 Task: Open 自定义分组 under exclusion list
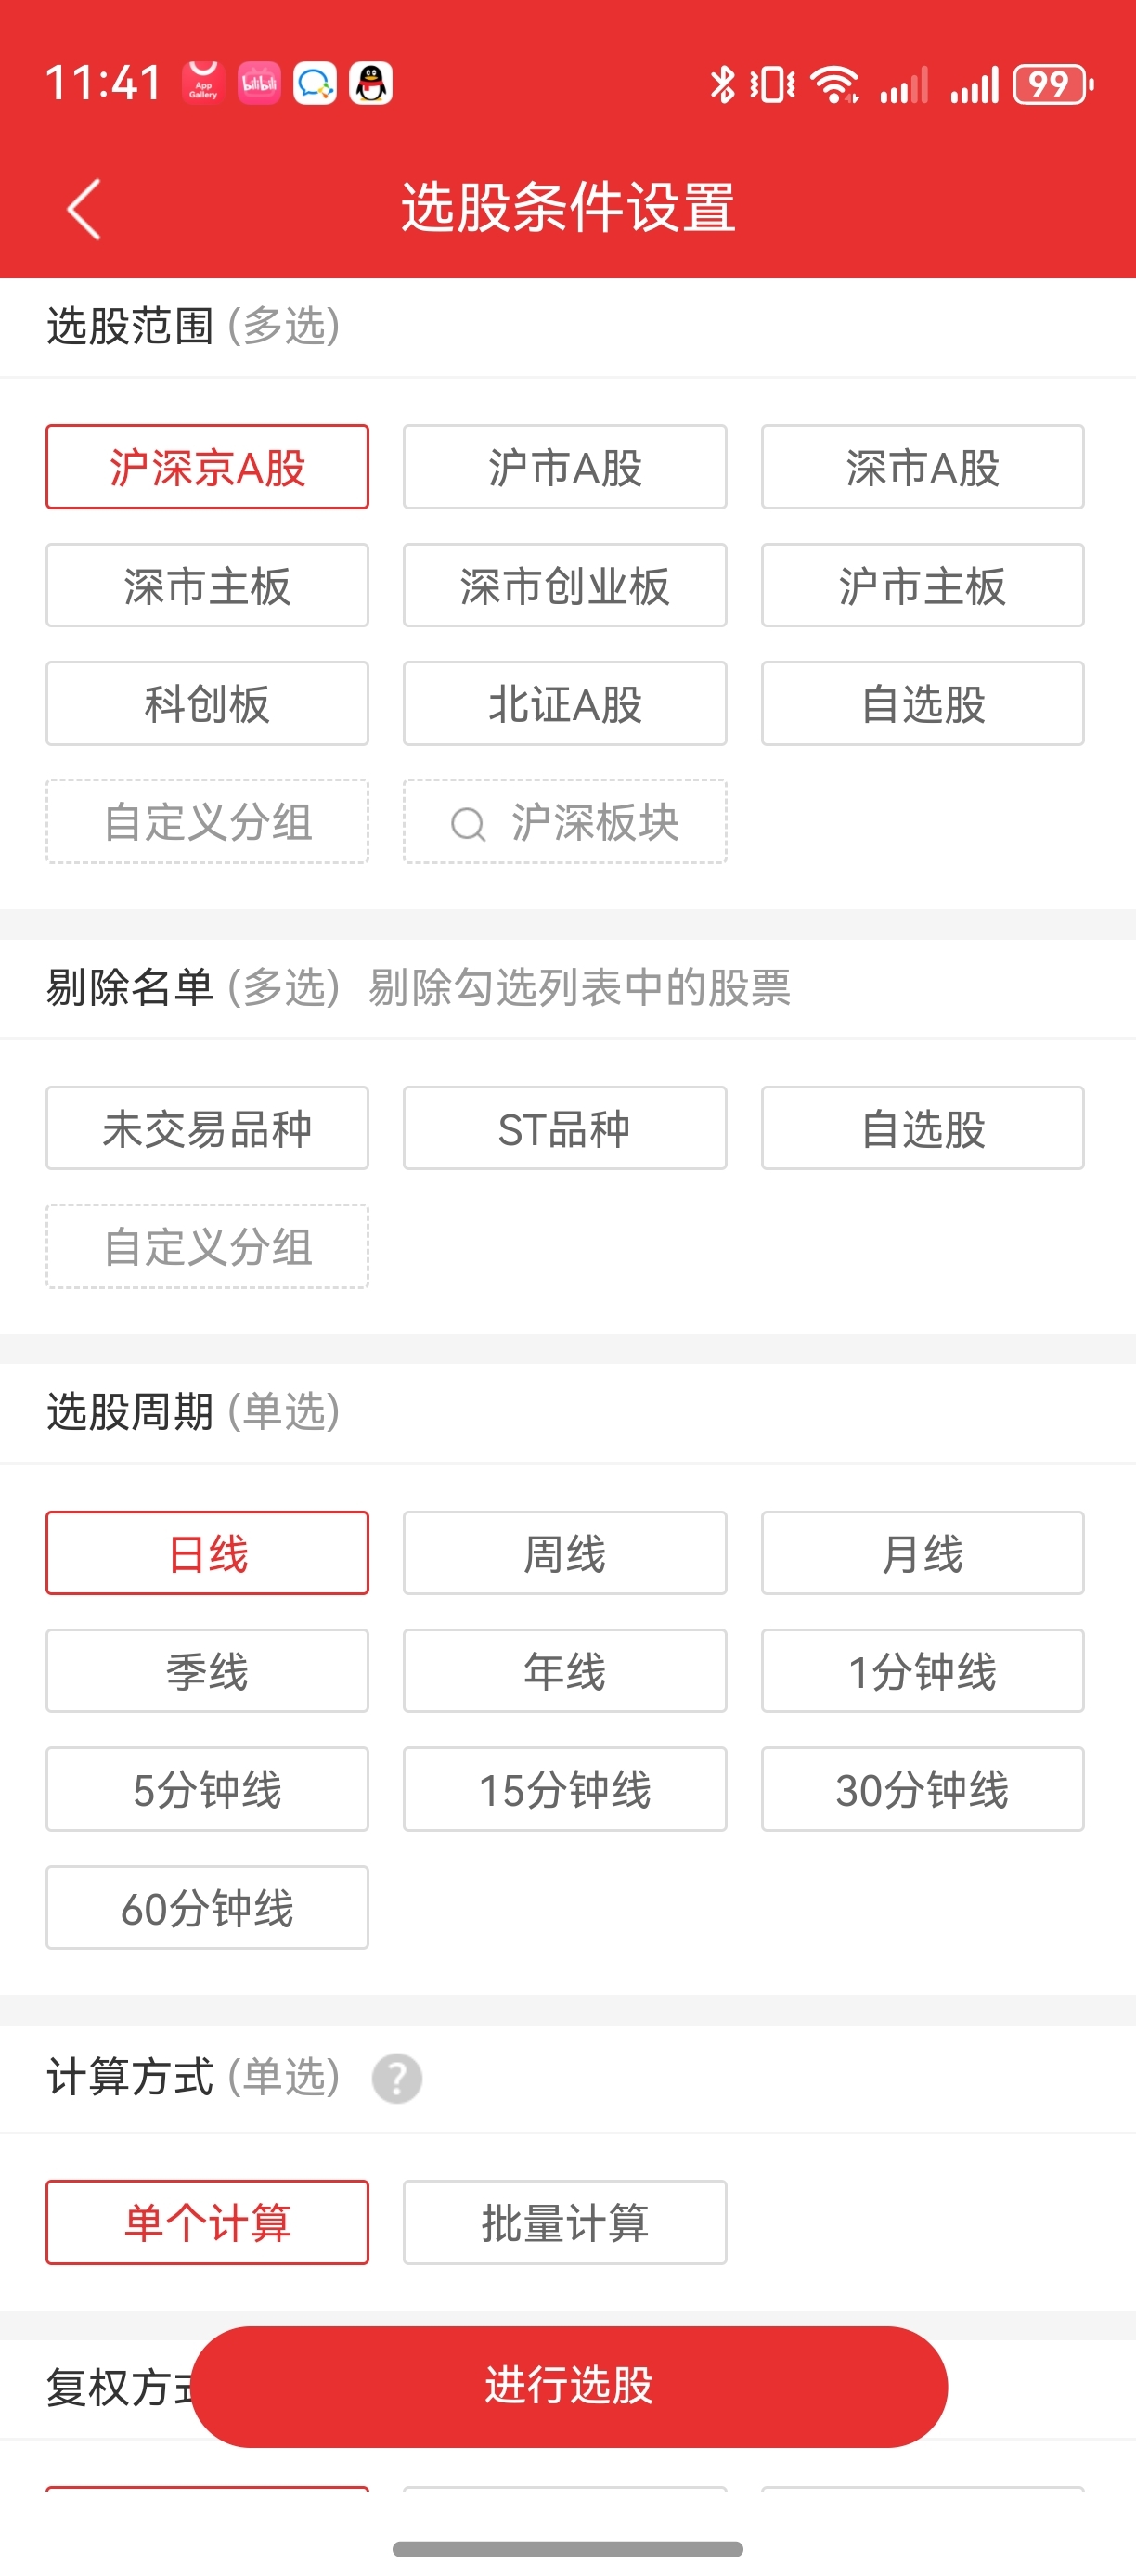click(207, 1247)
